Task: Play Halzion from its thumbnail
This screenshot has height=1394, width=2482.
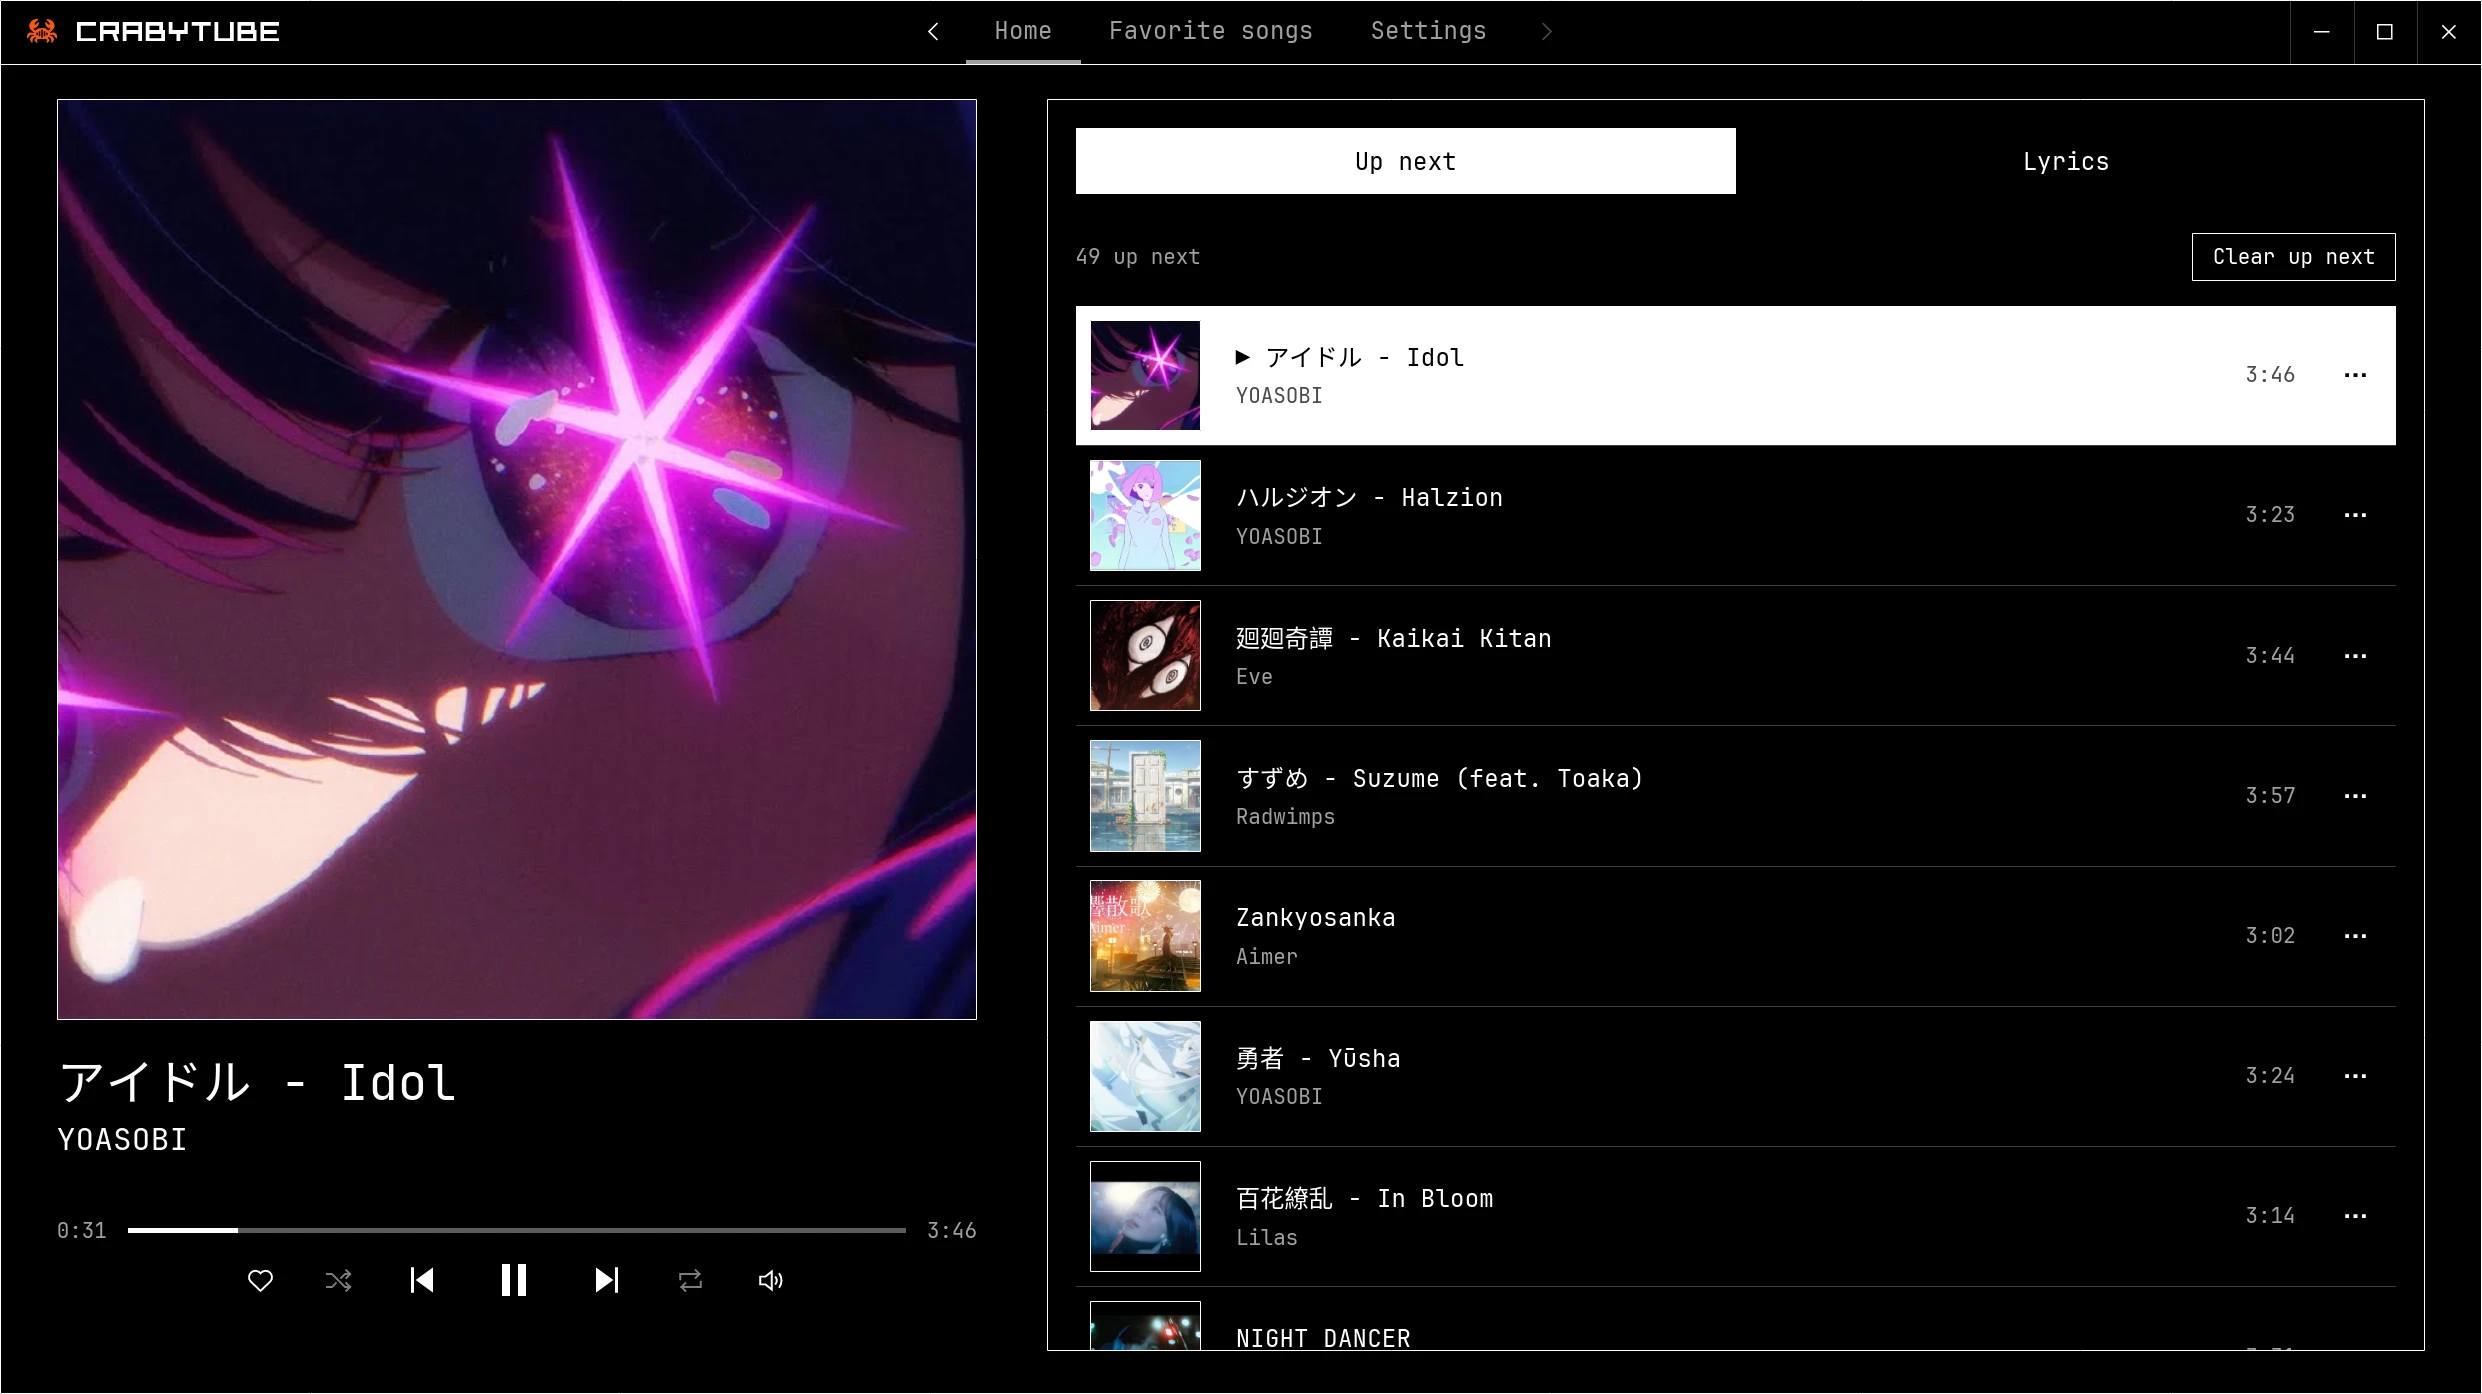Action: [1145, 515]
